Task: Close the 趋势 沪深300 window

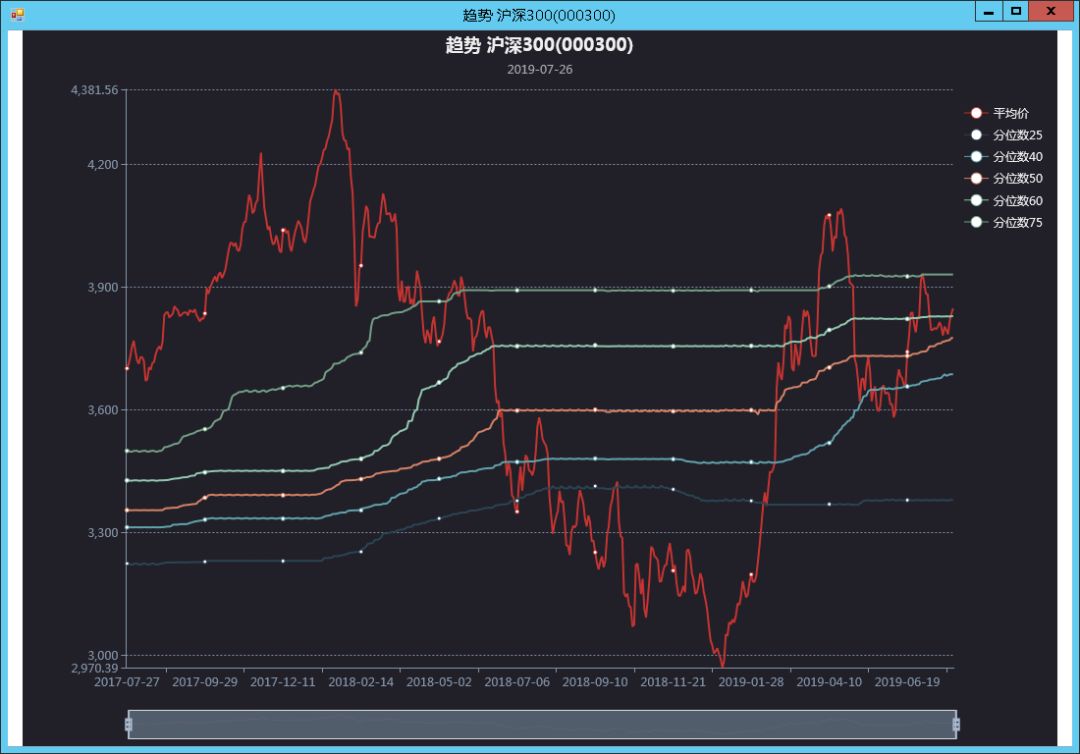Action: pos(1050,11)
